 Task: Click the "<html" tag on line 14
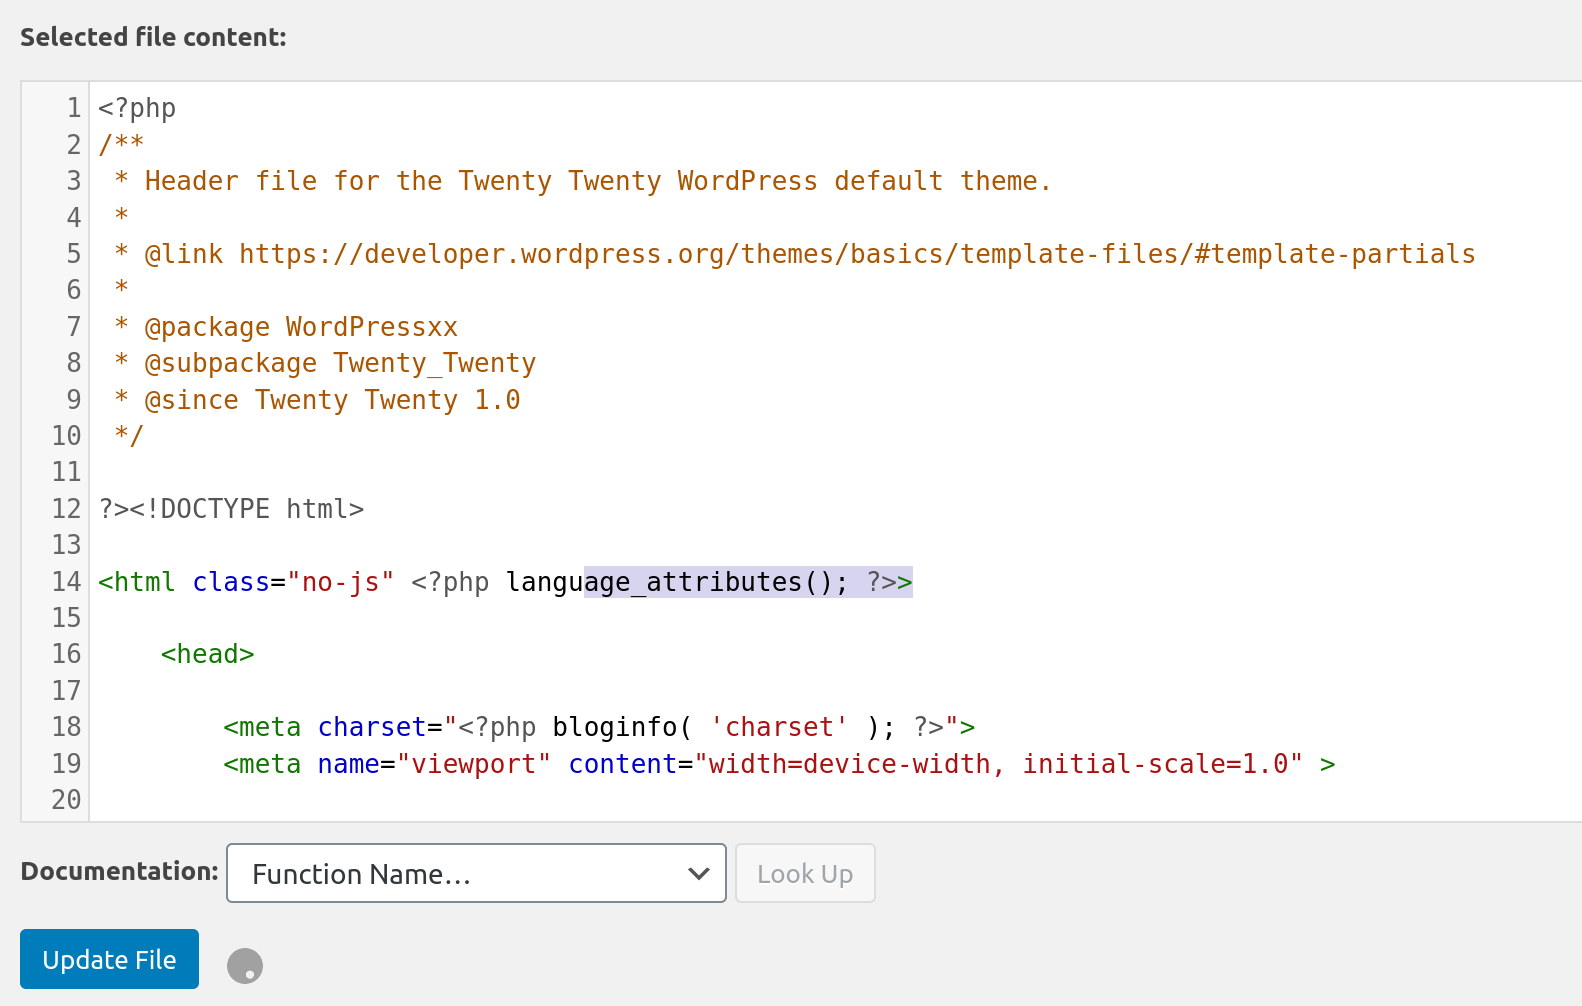(137, 582)
